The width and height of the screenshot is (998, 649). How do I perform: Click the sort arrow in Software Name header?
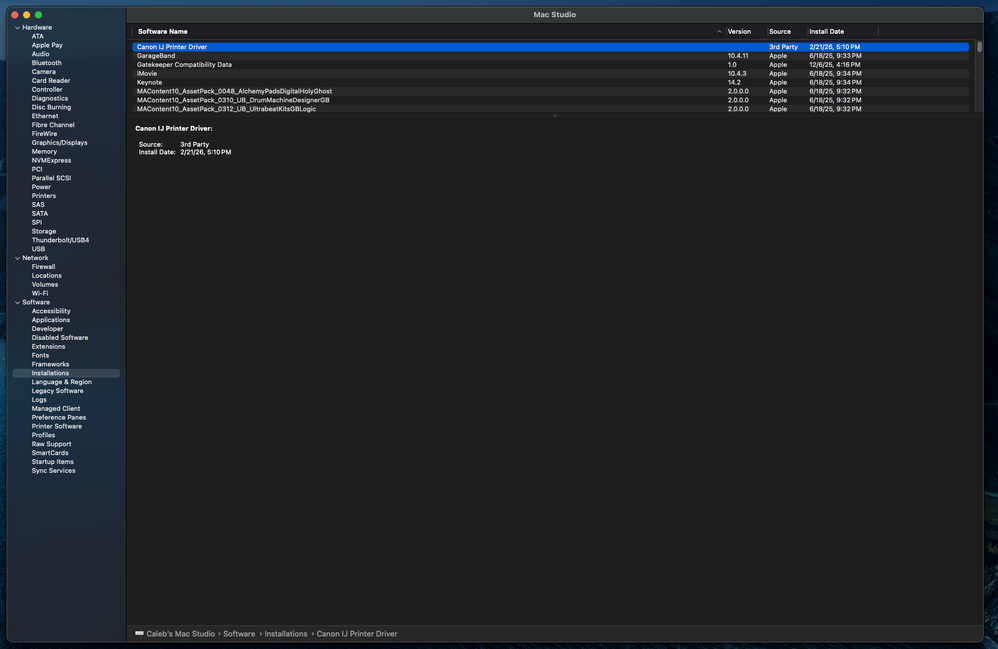tap(719, 32)
